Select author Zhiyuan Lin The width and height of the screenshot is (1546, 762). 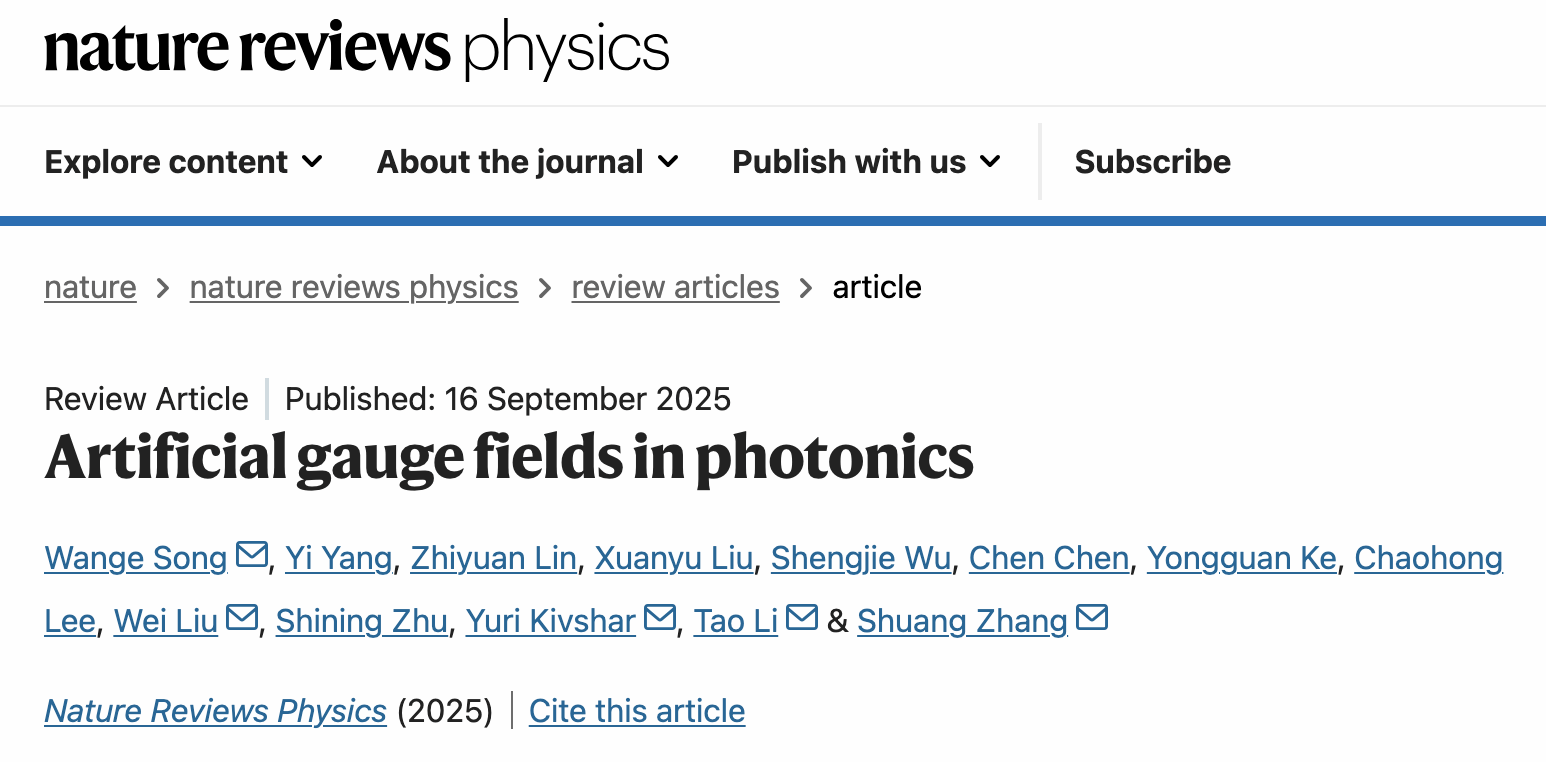[x=493, y=558]
